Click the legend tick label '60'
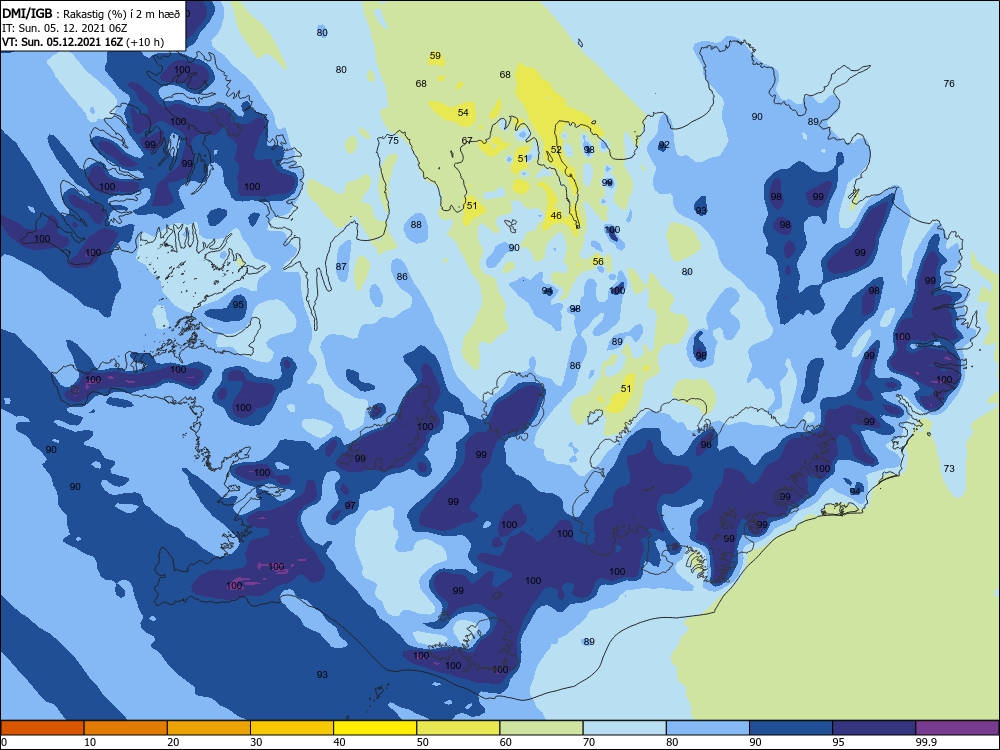This screenshot has height=750, width=1000. tap(506, 742)
